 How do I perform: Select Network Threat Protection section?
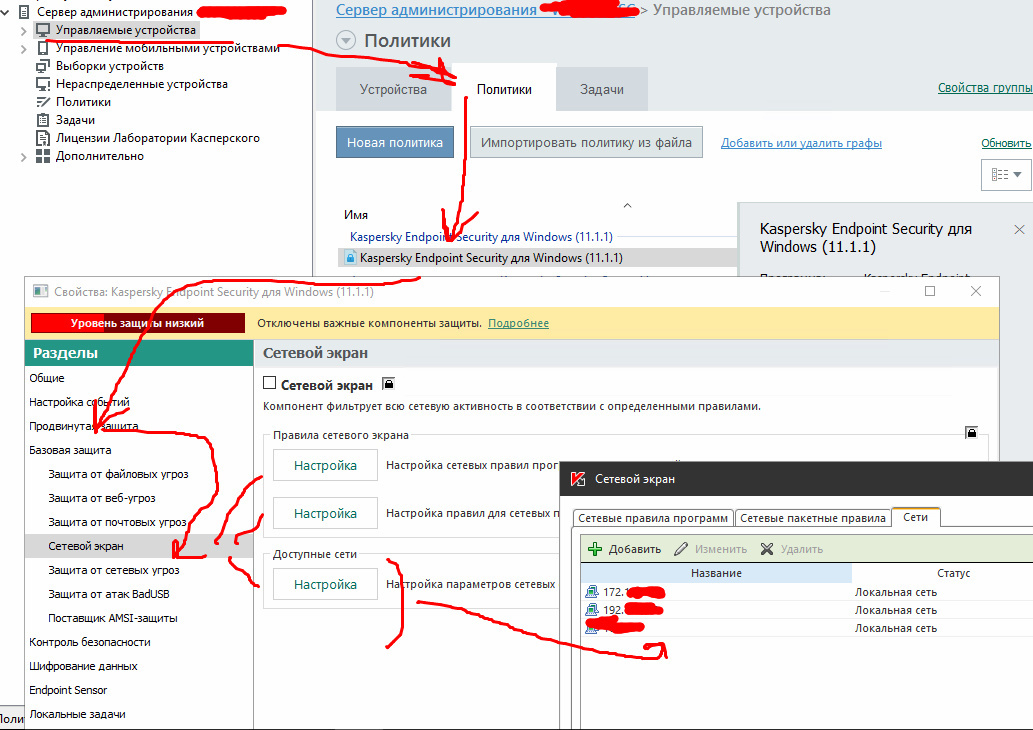click(x=113, y=570)
